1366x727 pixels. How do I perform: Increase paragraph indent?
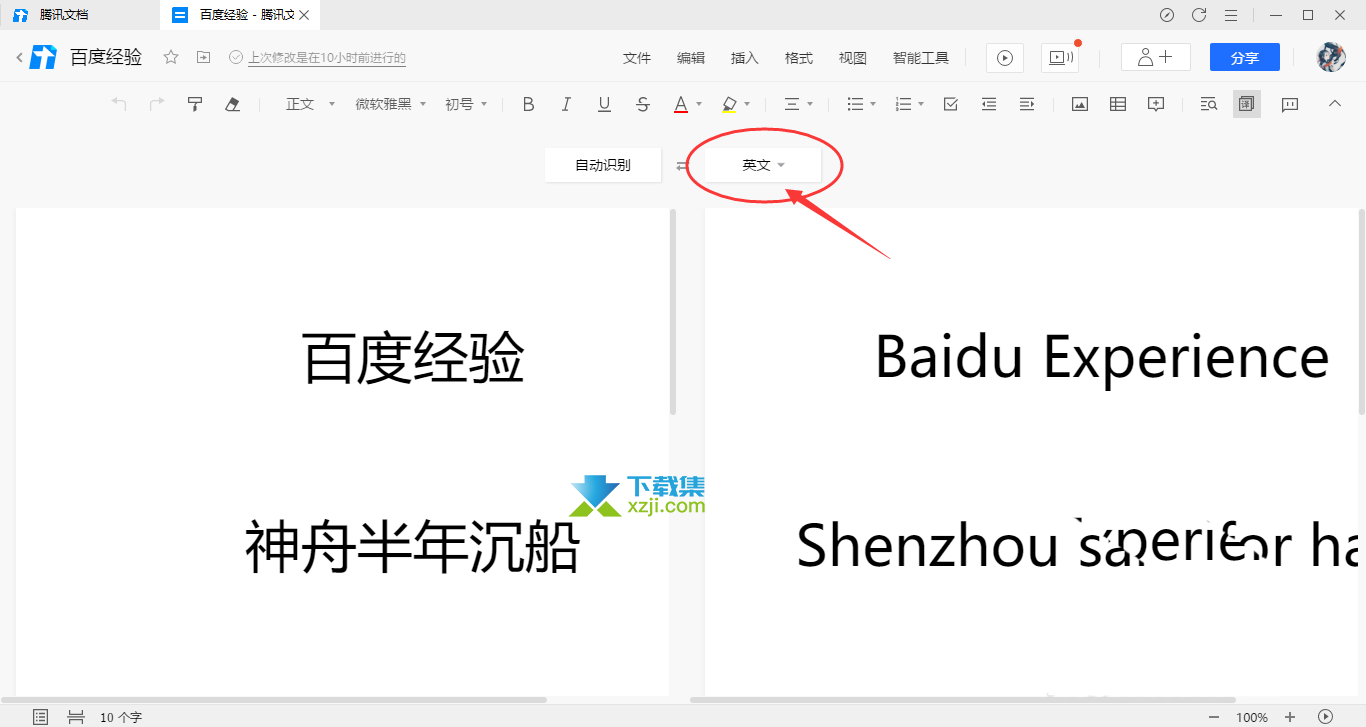click(1027, 104)
